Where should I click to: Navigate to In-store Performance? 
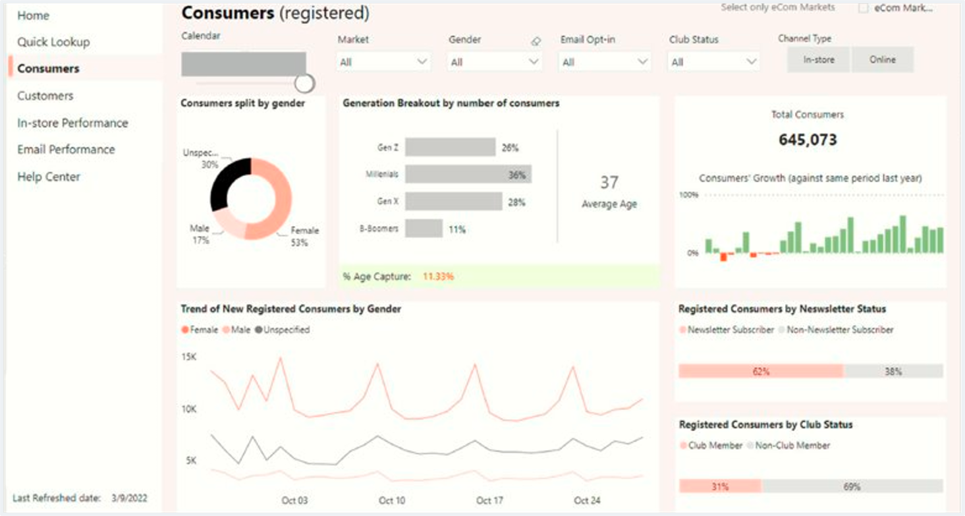click(73, 123)
